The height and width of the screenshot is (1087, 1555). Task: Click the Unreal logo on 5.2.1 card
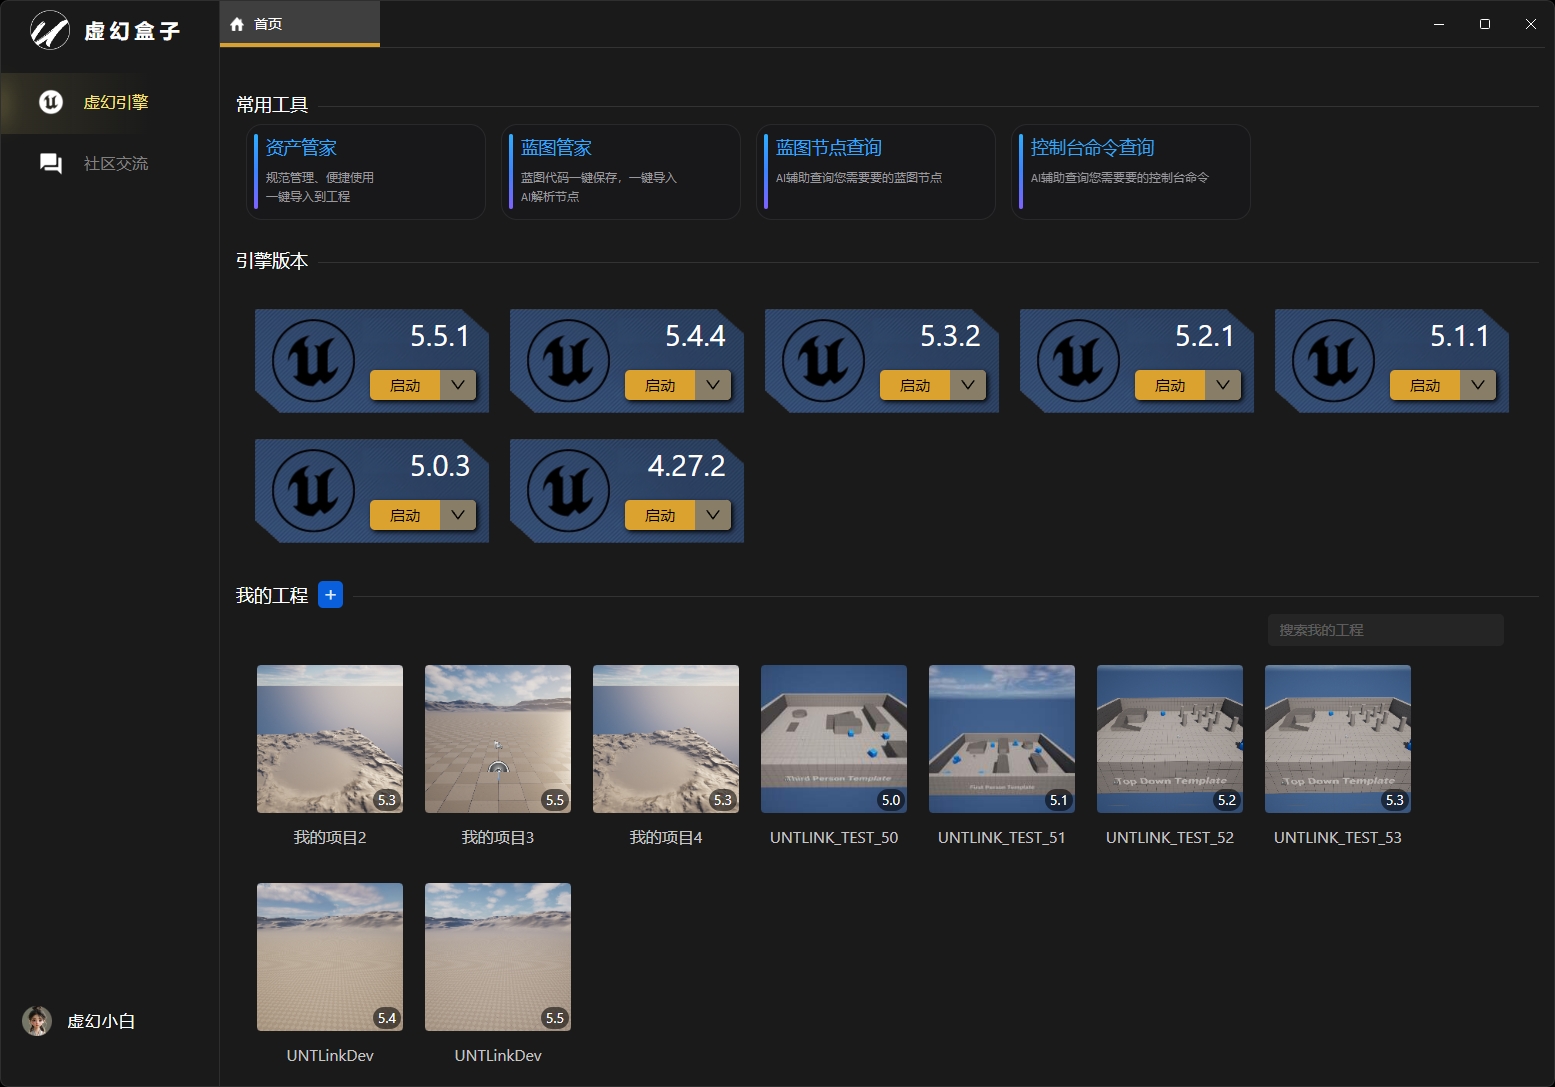tap(1078, 361)
